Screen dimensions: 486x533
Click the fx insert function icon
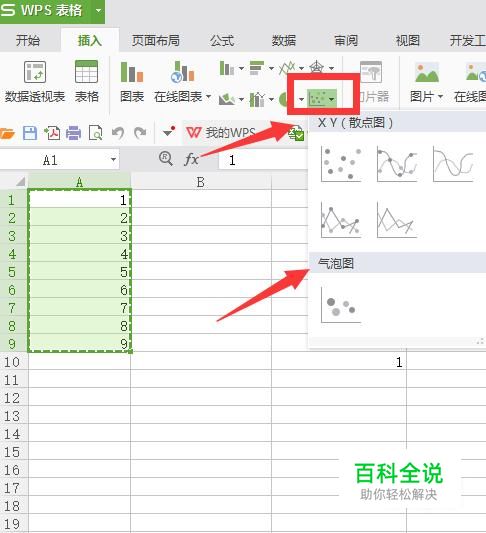191,159
